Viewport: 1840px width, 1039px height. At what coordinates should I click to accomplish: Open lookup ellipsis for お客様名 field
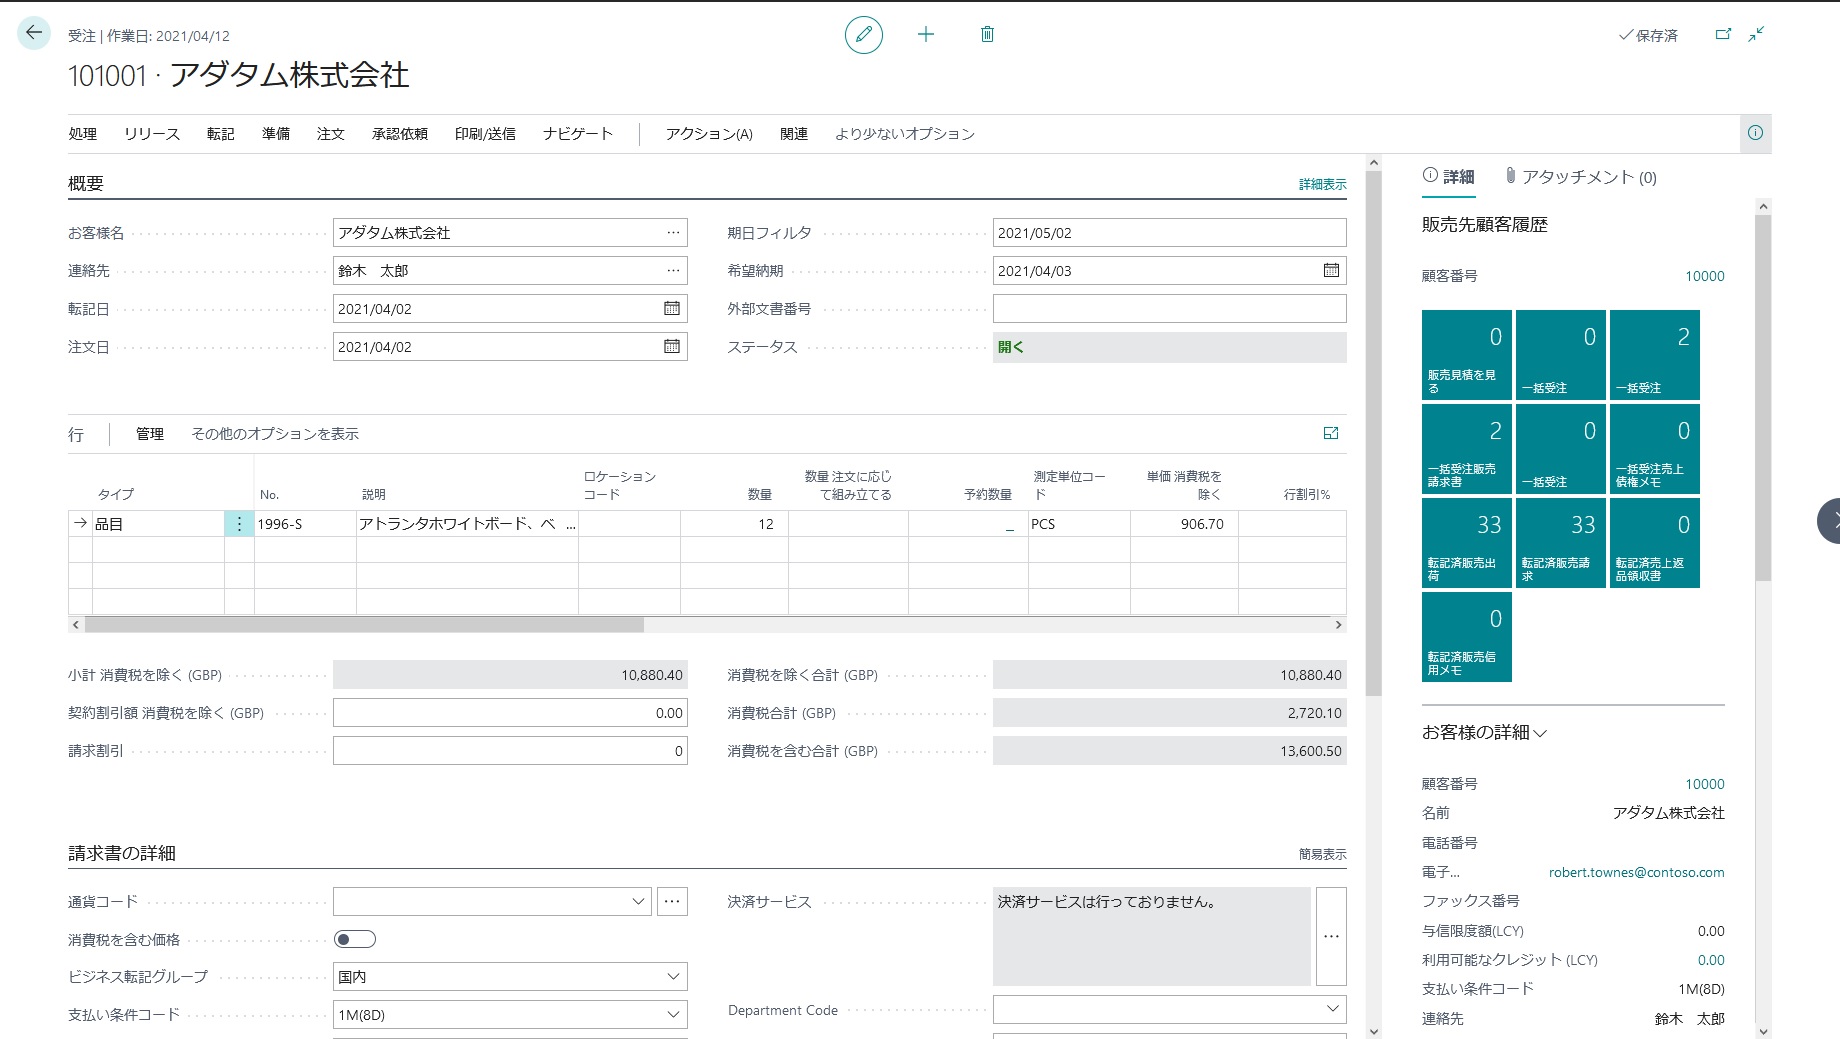coord(673,233)
